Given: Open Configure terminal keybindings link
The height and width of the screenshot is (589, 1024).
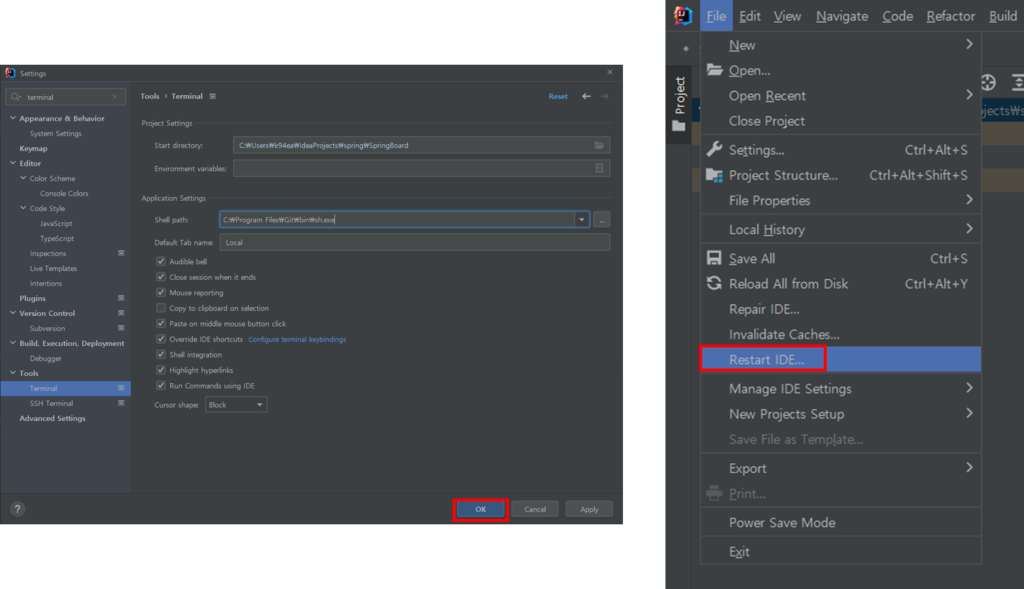Looking at the screenshot, I should click(297, 339).
